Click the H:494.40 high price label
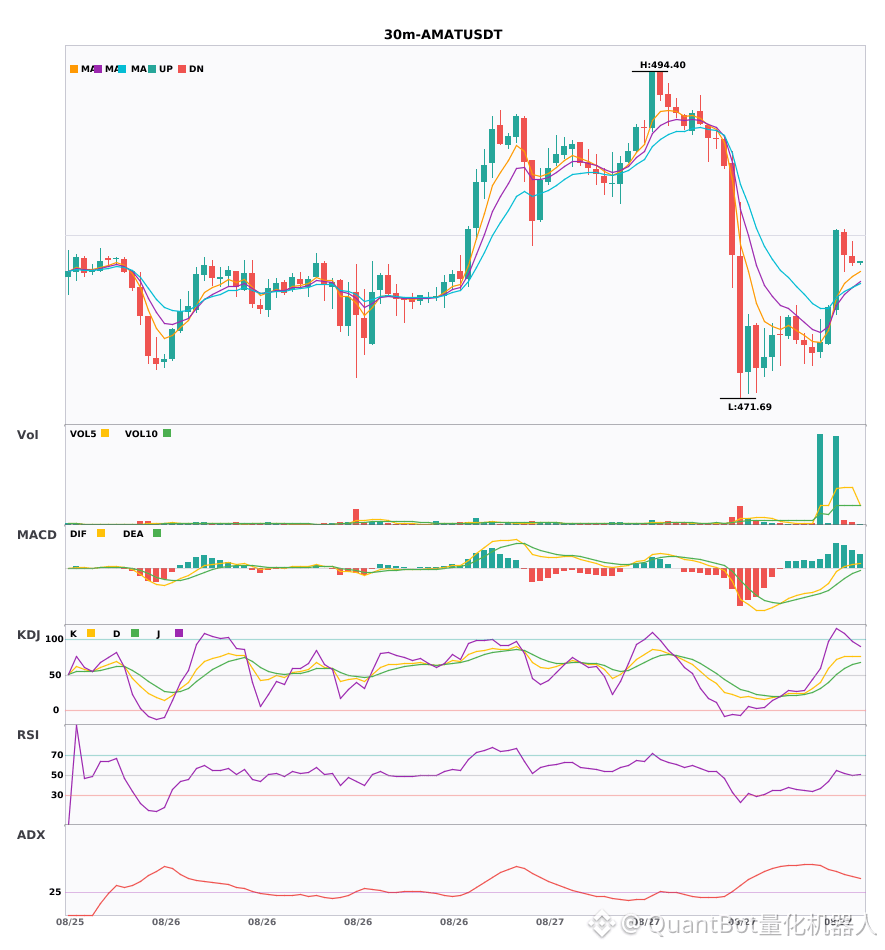Screen dimensions: 885x950 [663, 65]
